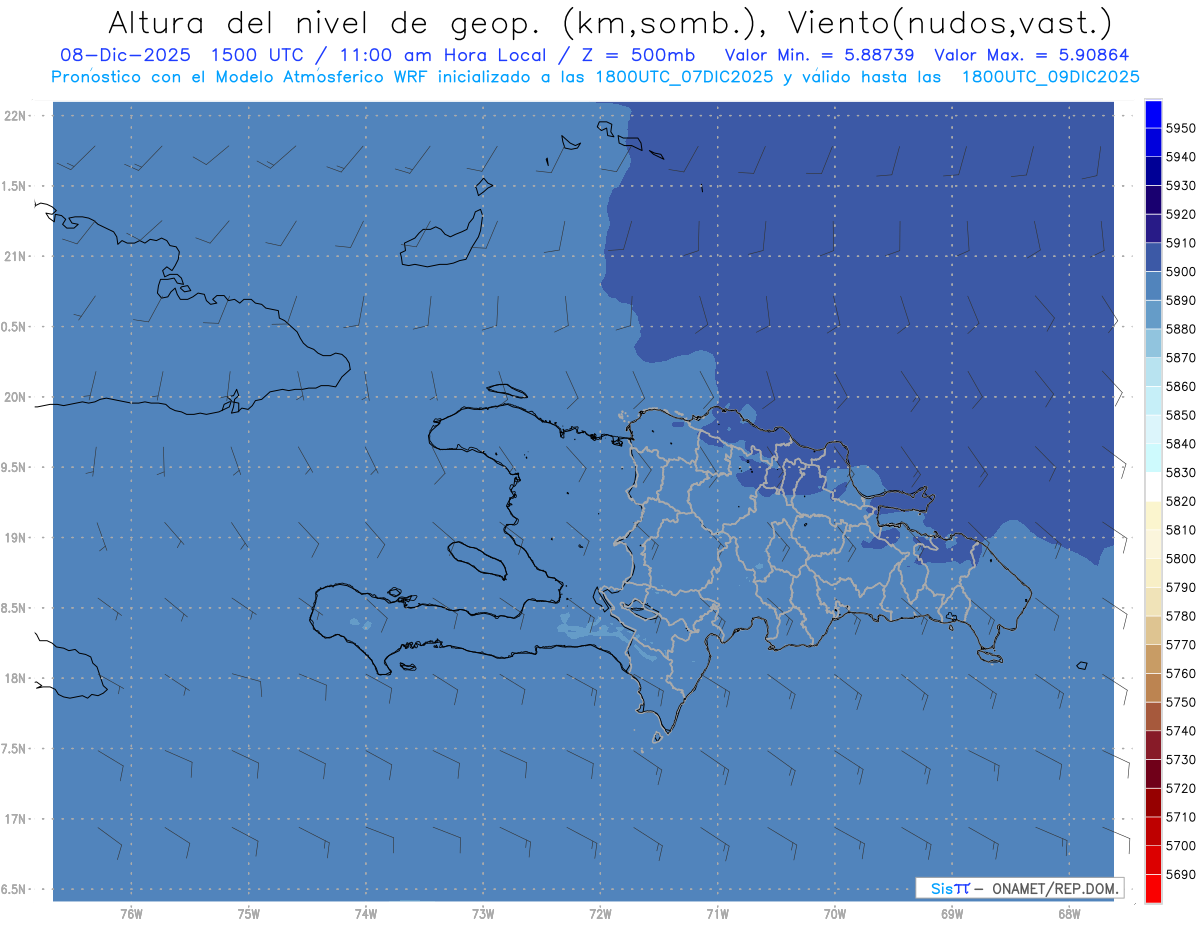Viewport: 1200px width, 927px height.
Task: Click the 73W longitude label
Action: (483, 914)
